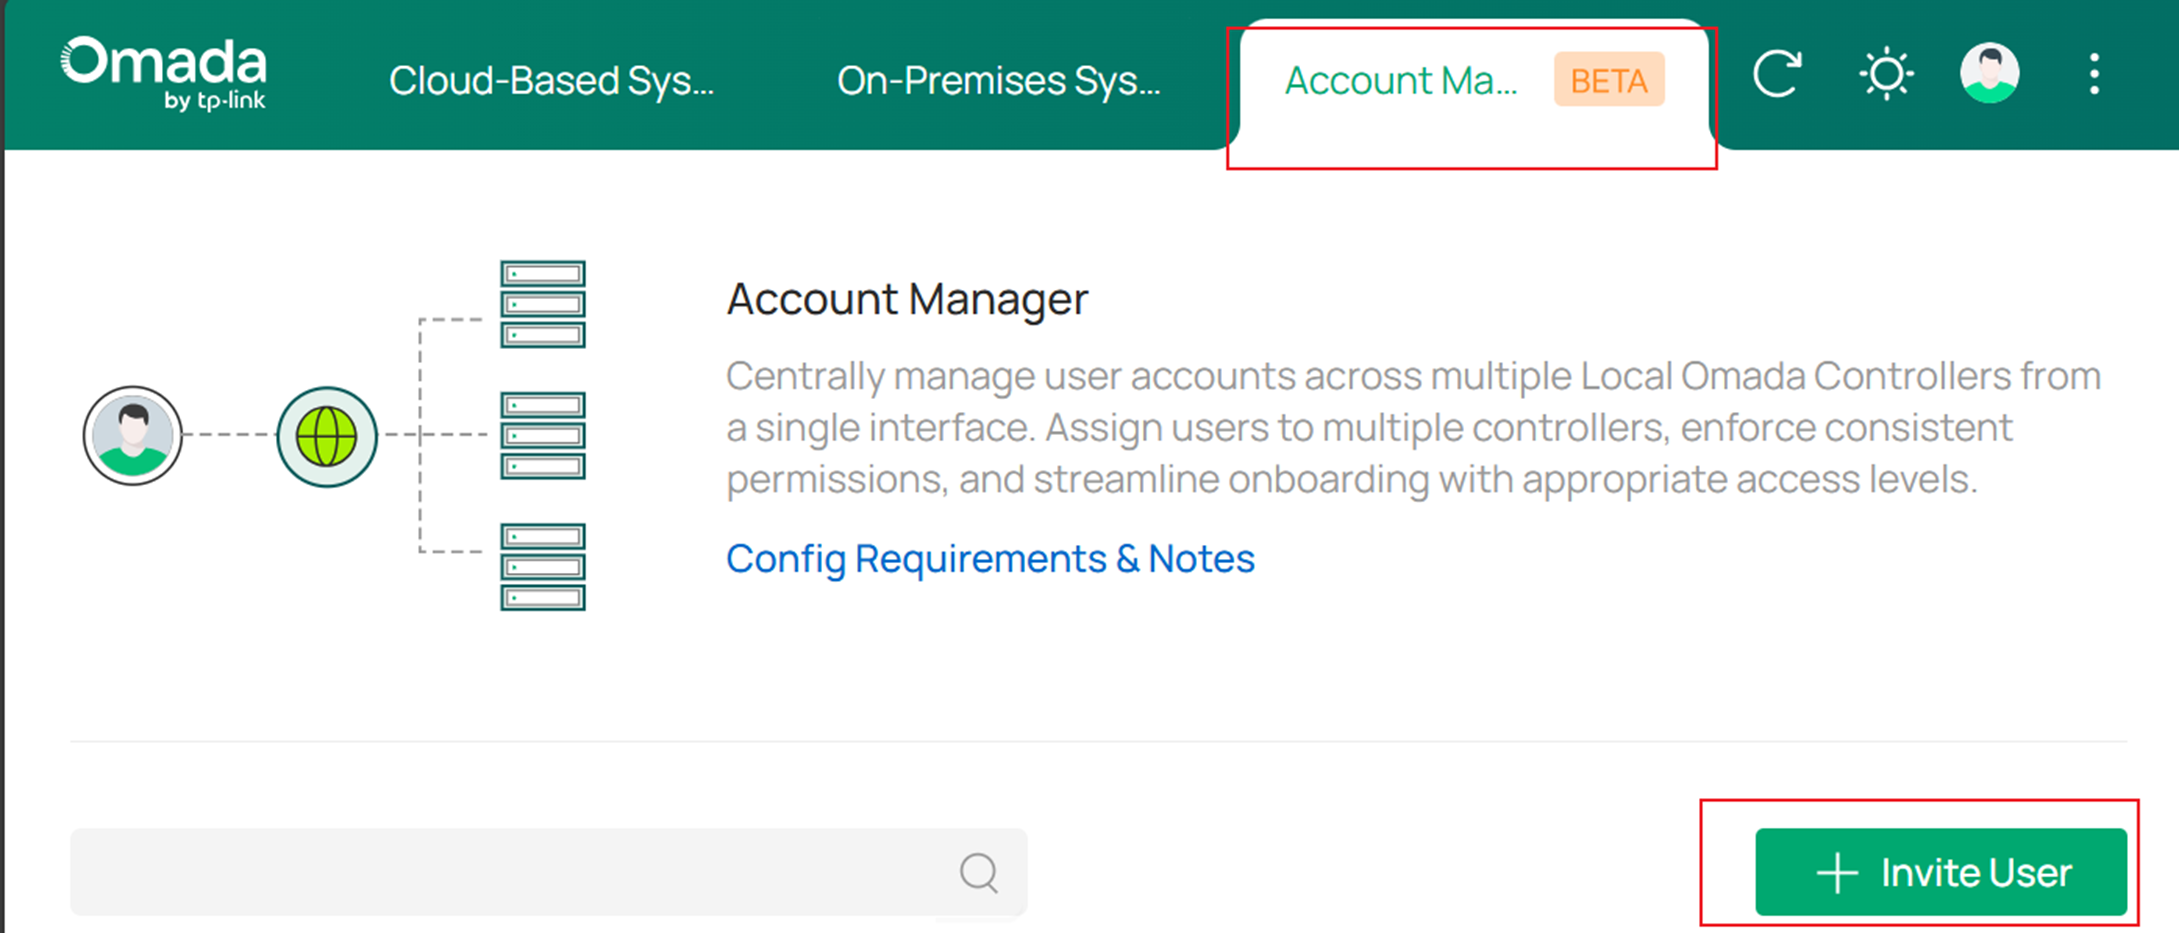
Task: Click the network globe illustration icon
Action: [x=327, y=436]
